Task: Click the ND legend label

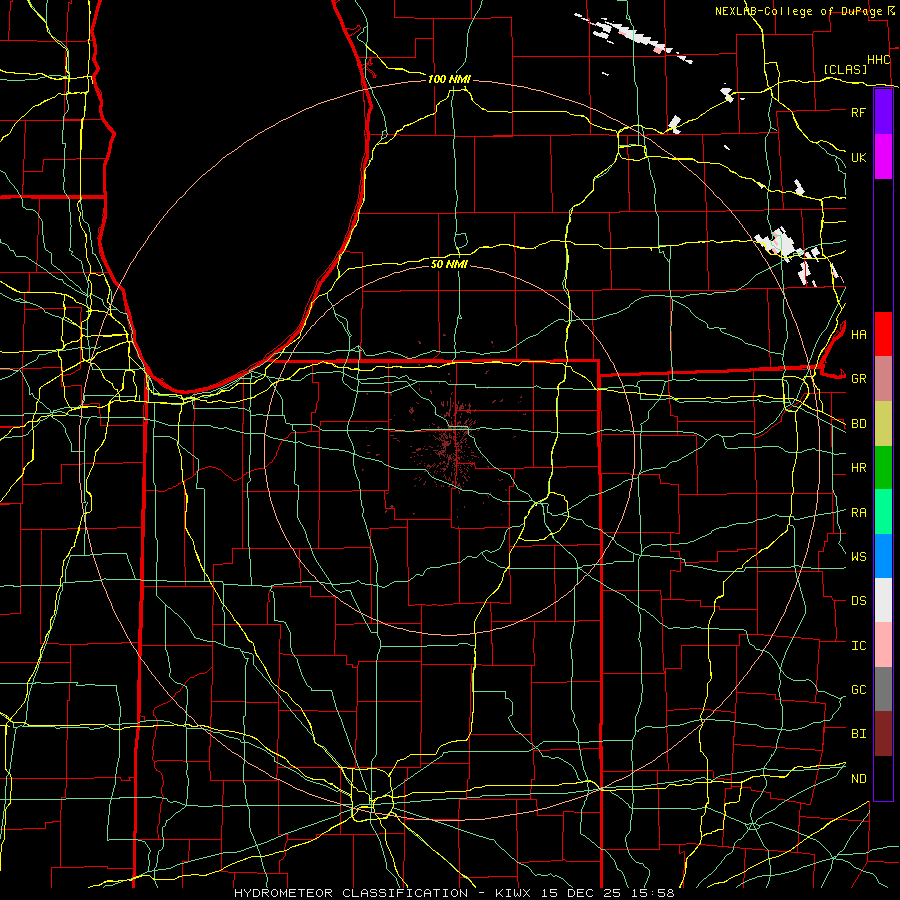Action: coord(858,779)
